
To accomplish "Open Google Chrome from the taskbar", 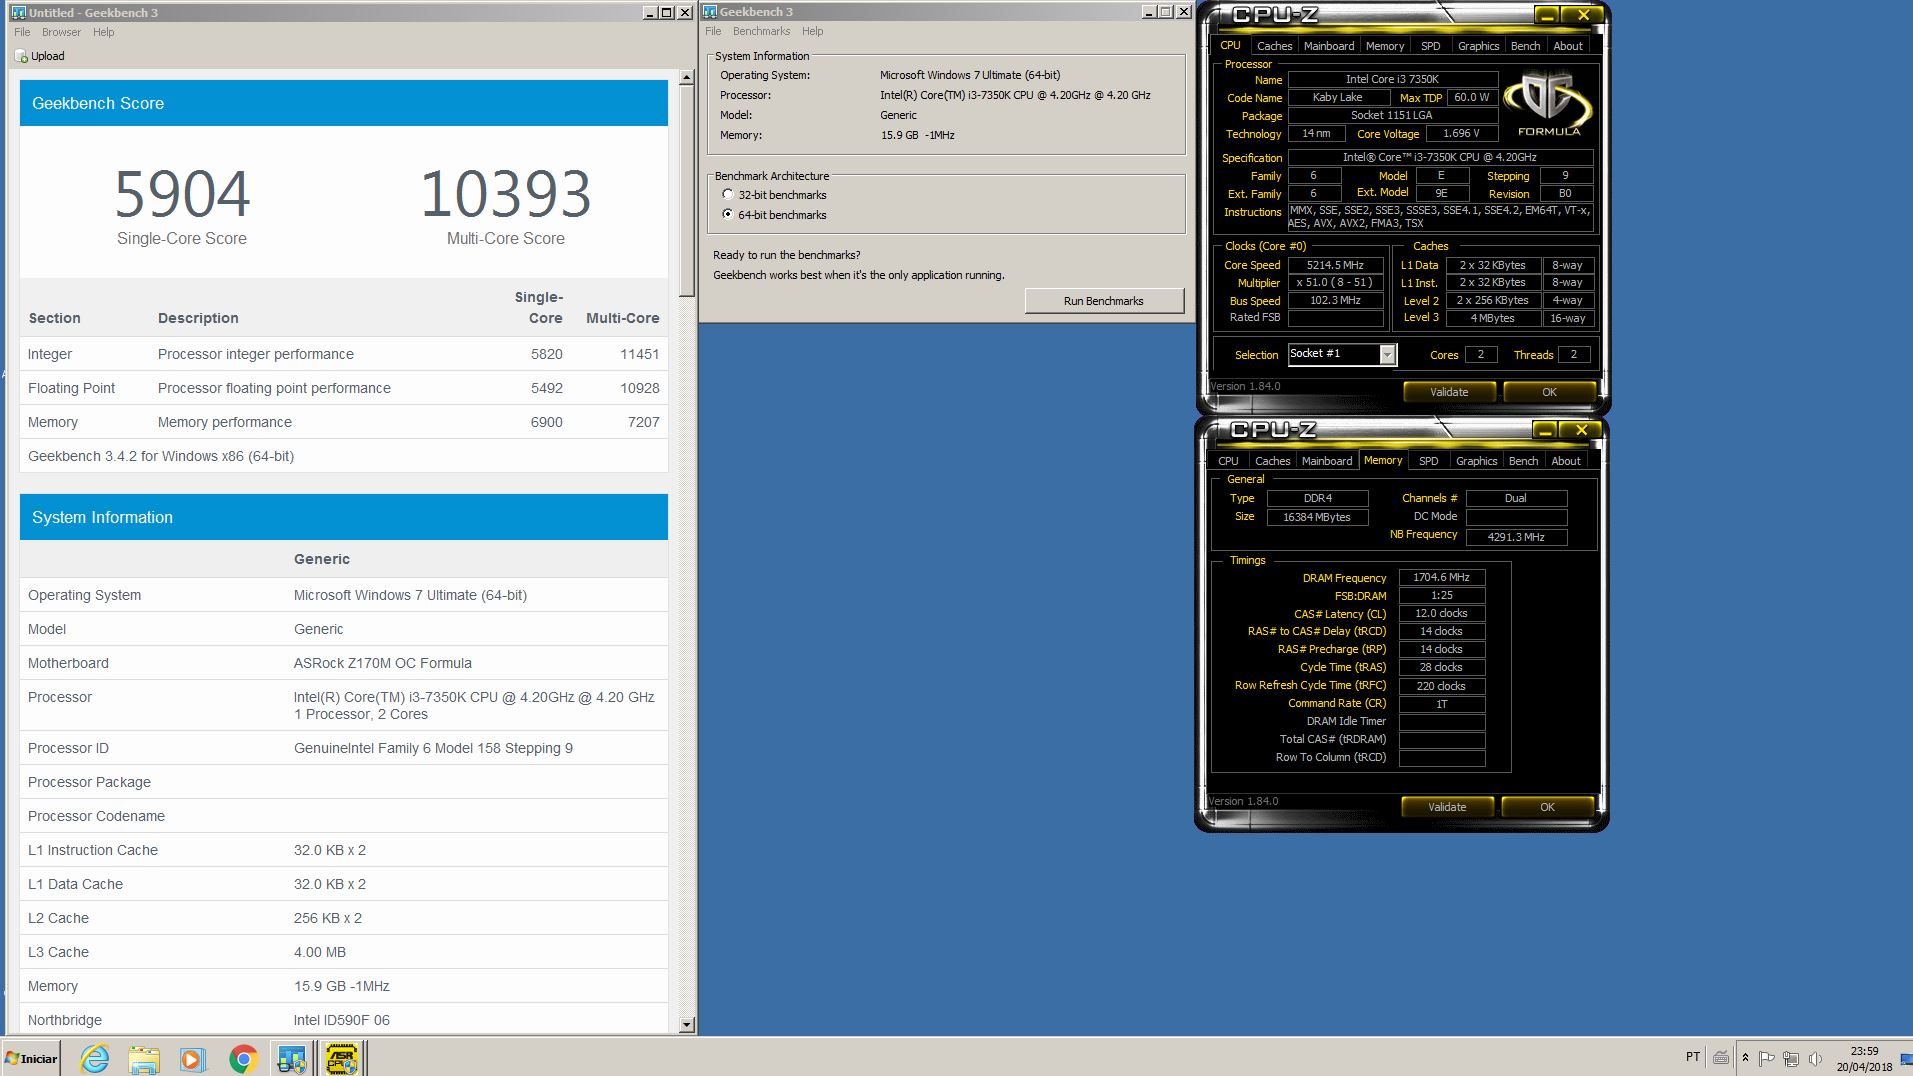I will tap(243, 1058).
